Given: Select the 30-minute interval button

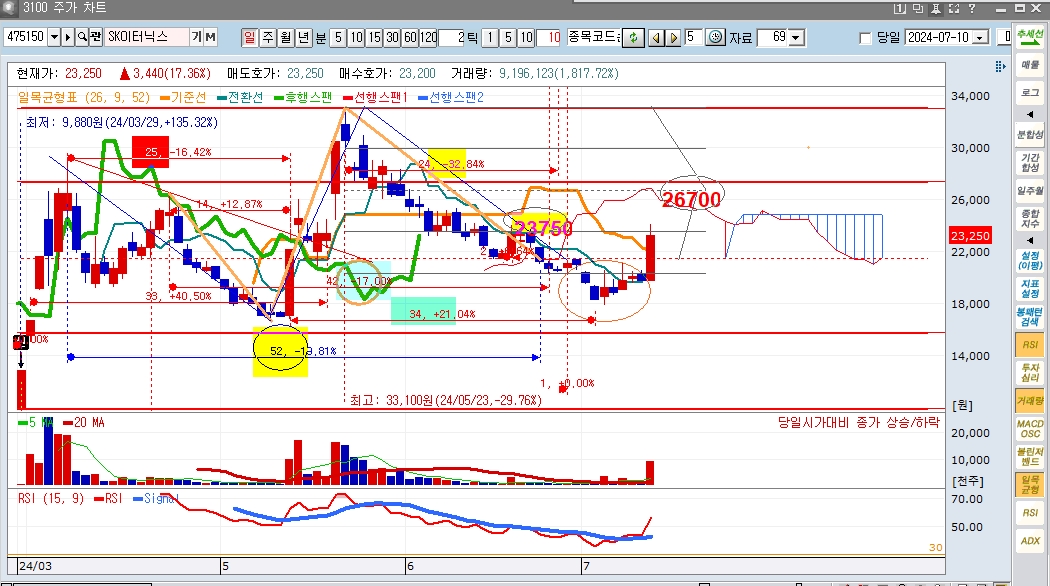Looking at the screenshot, I should [392, 38].
